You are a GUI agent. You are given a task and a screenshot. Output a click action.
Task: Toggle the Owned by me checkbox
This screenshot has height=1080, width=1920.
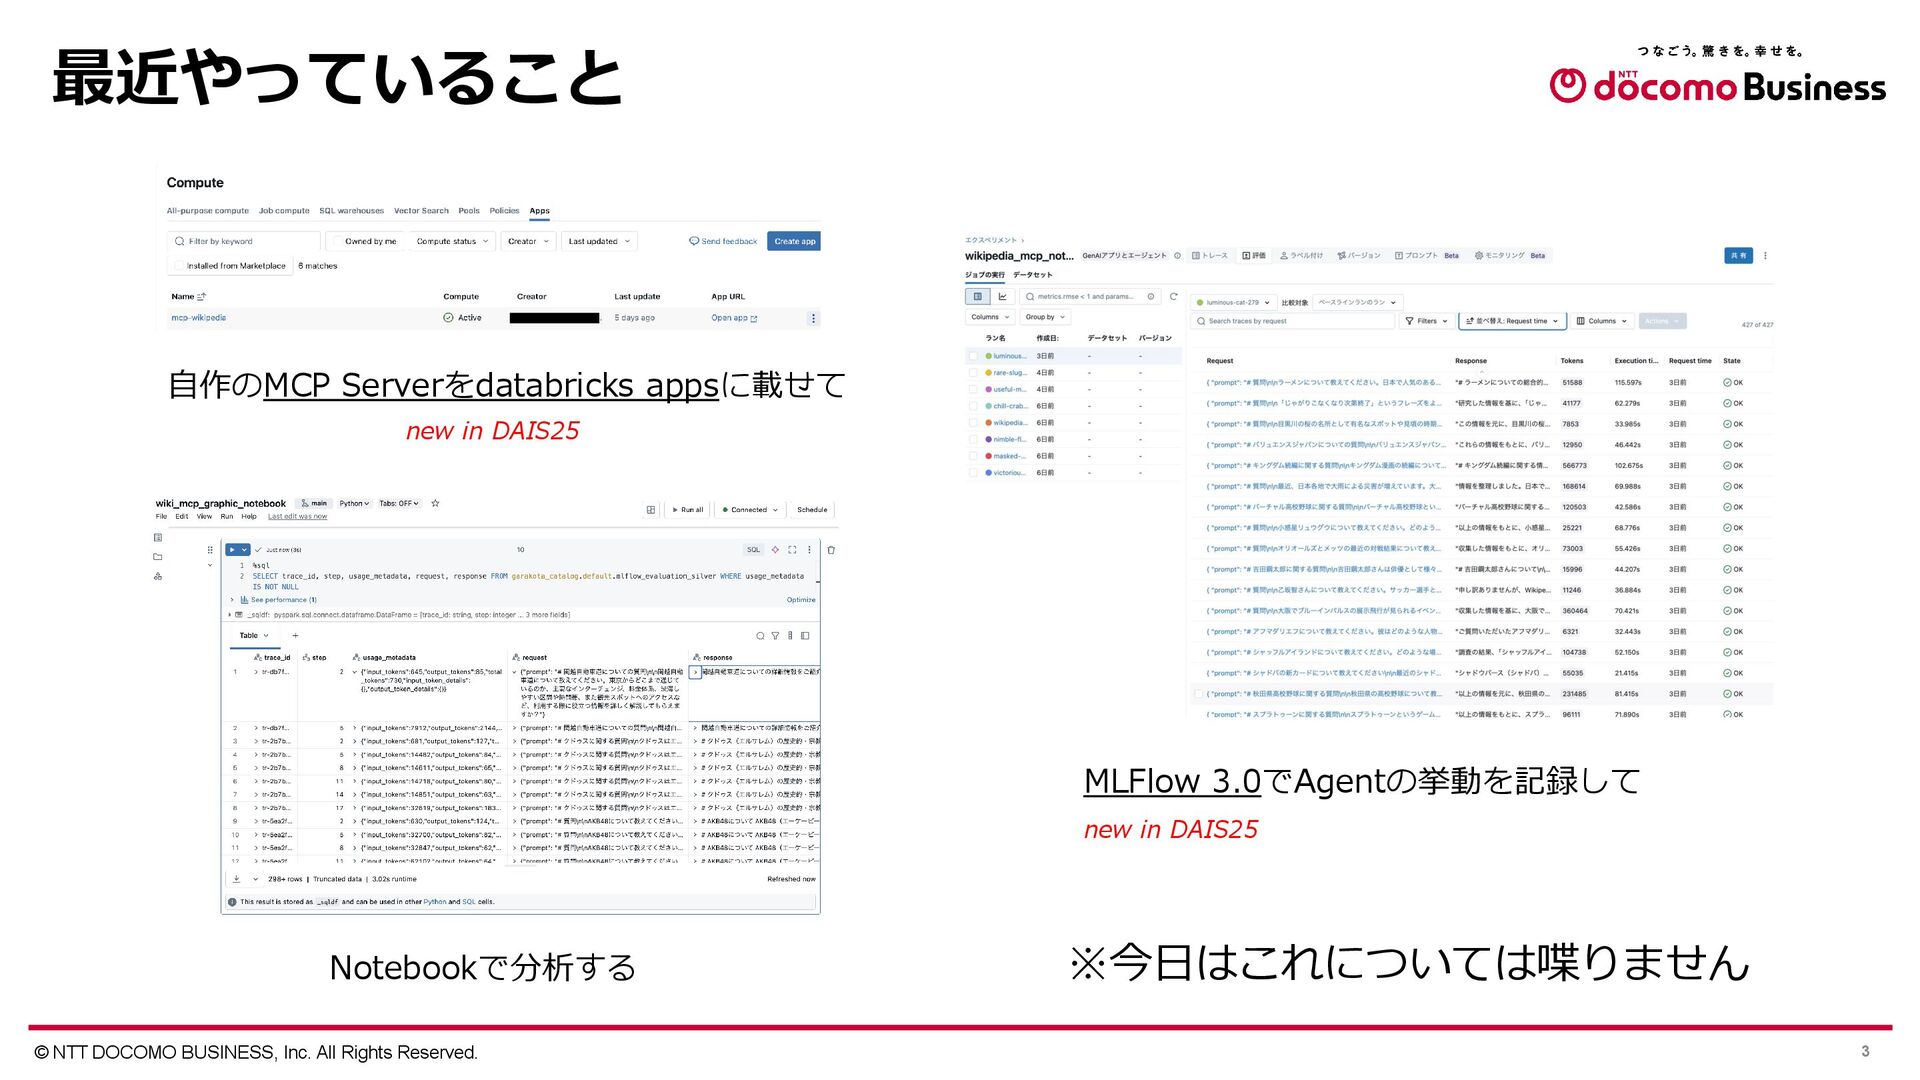point(337,241)
